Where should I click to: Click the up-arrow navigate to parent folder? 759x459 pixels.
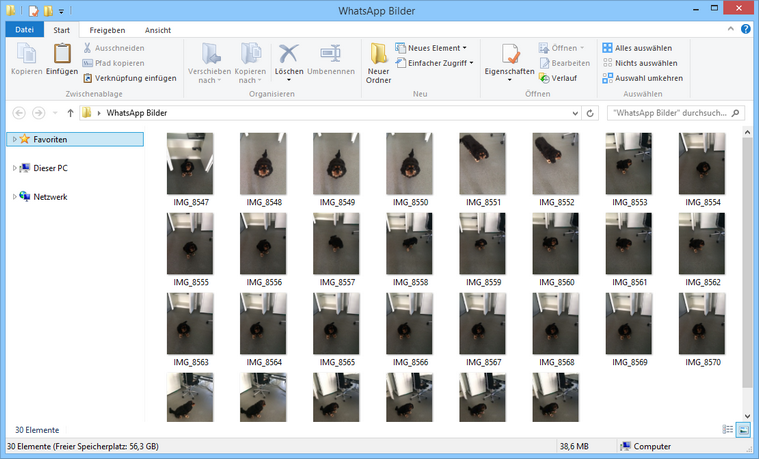point(70,113)
